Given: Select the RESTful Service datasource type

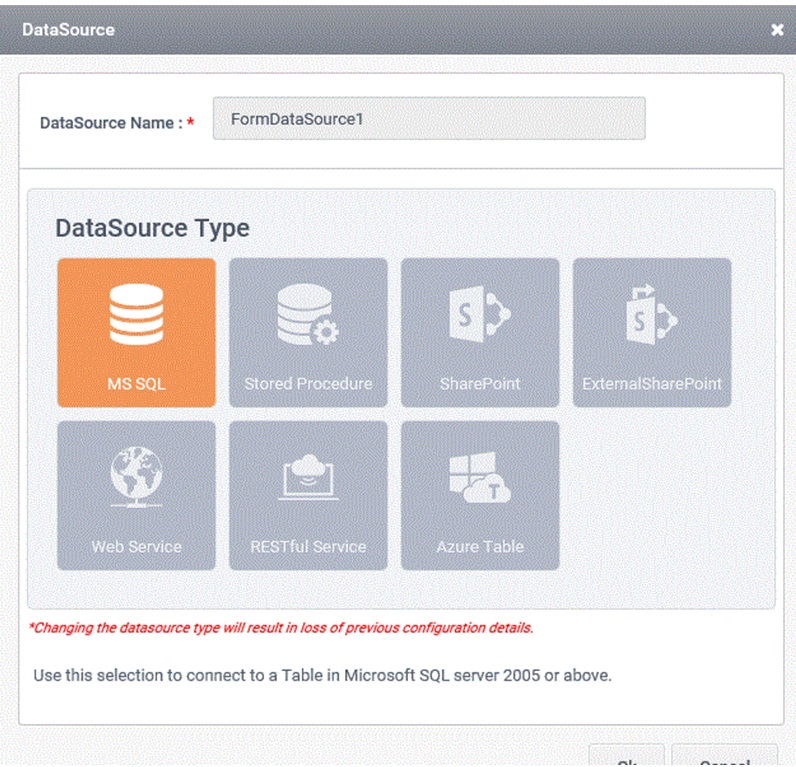Looking at the screenshot, I should (308, 495).
